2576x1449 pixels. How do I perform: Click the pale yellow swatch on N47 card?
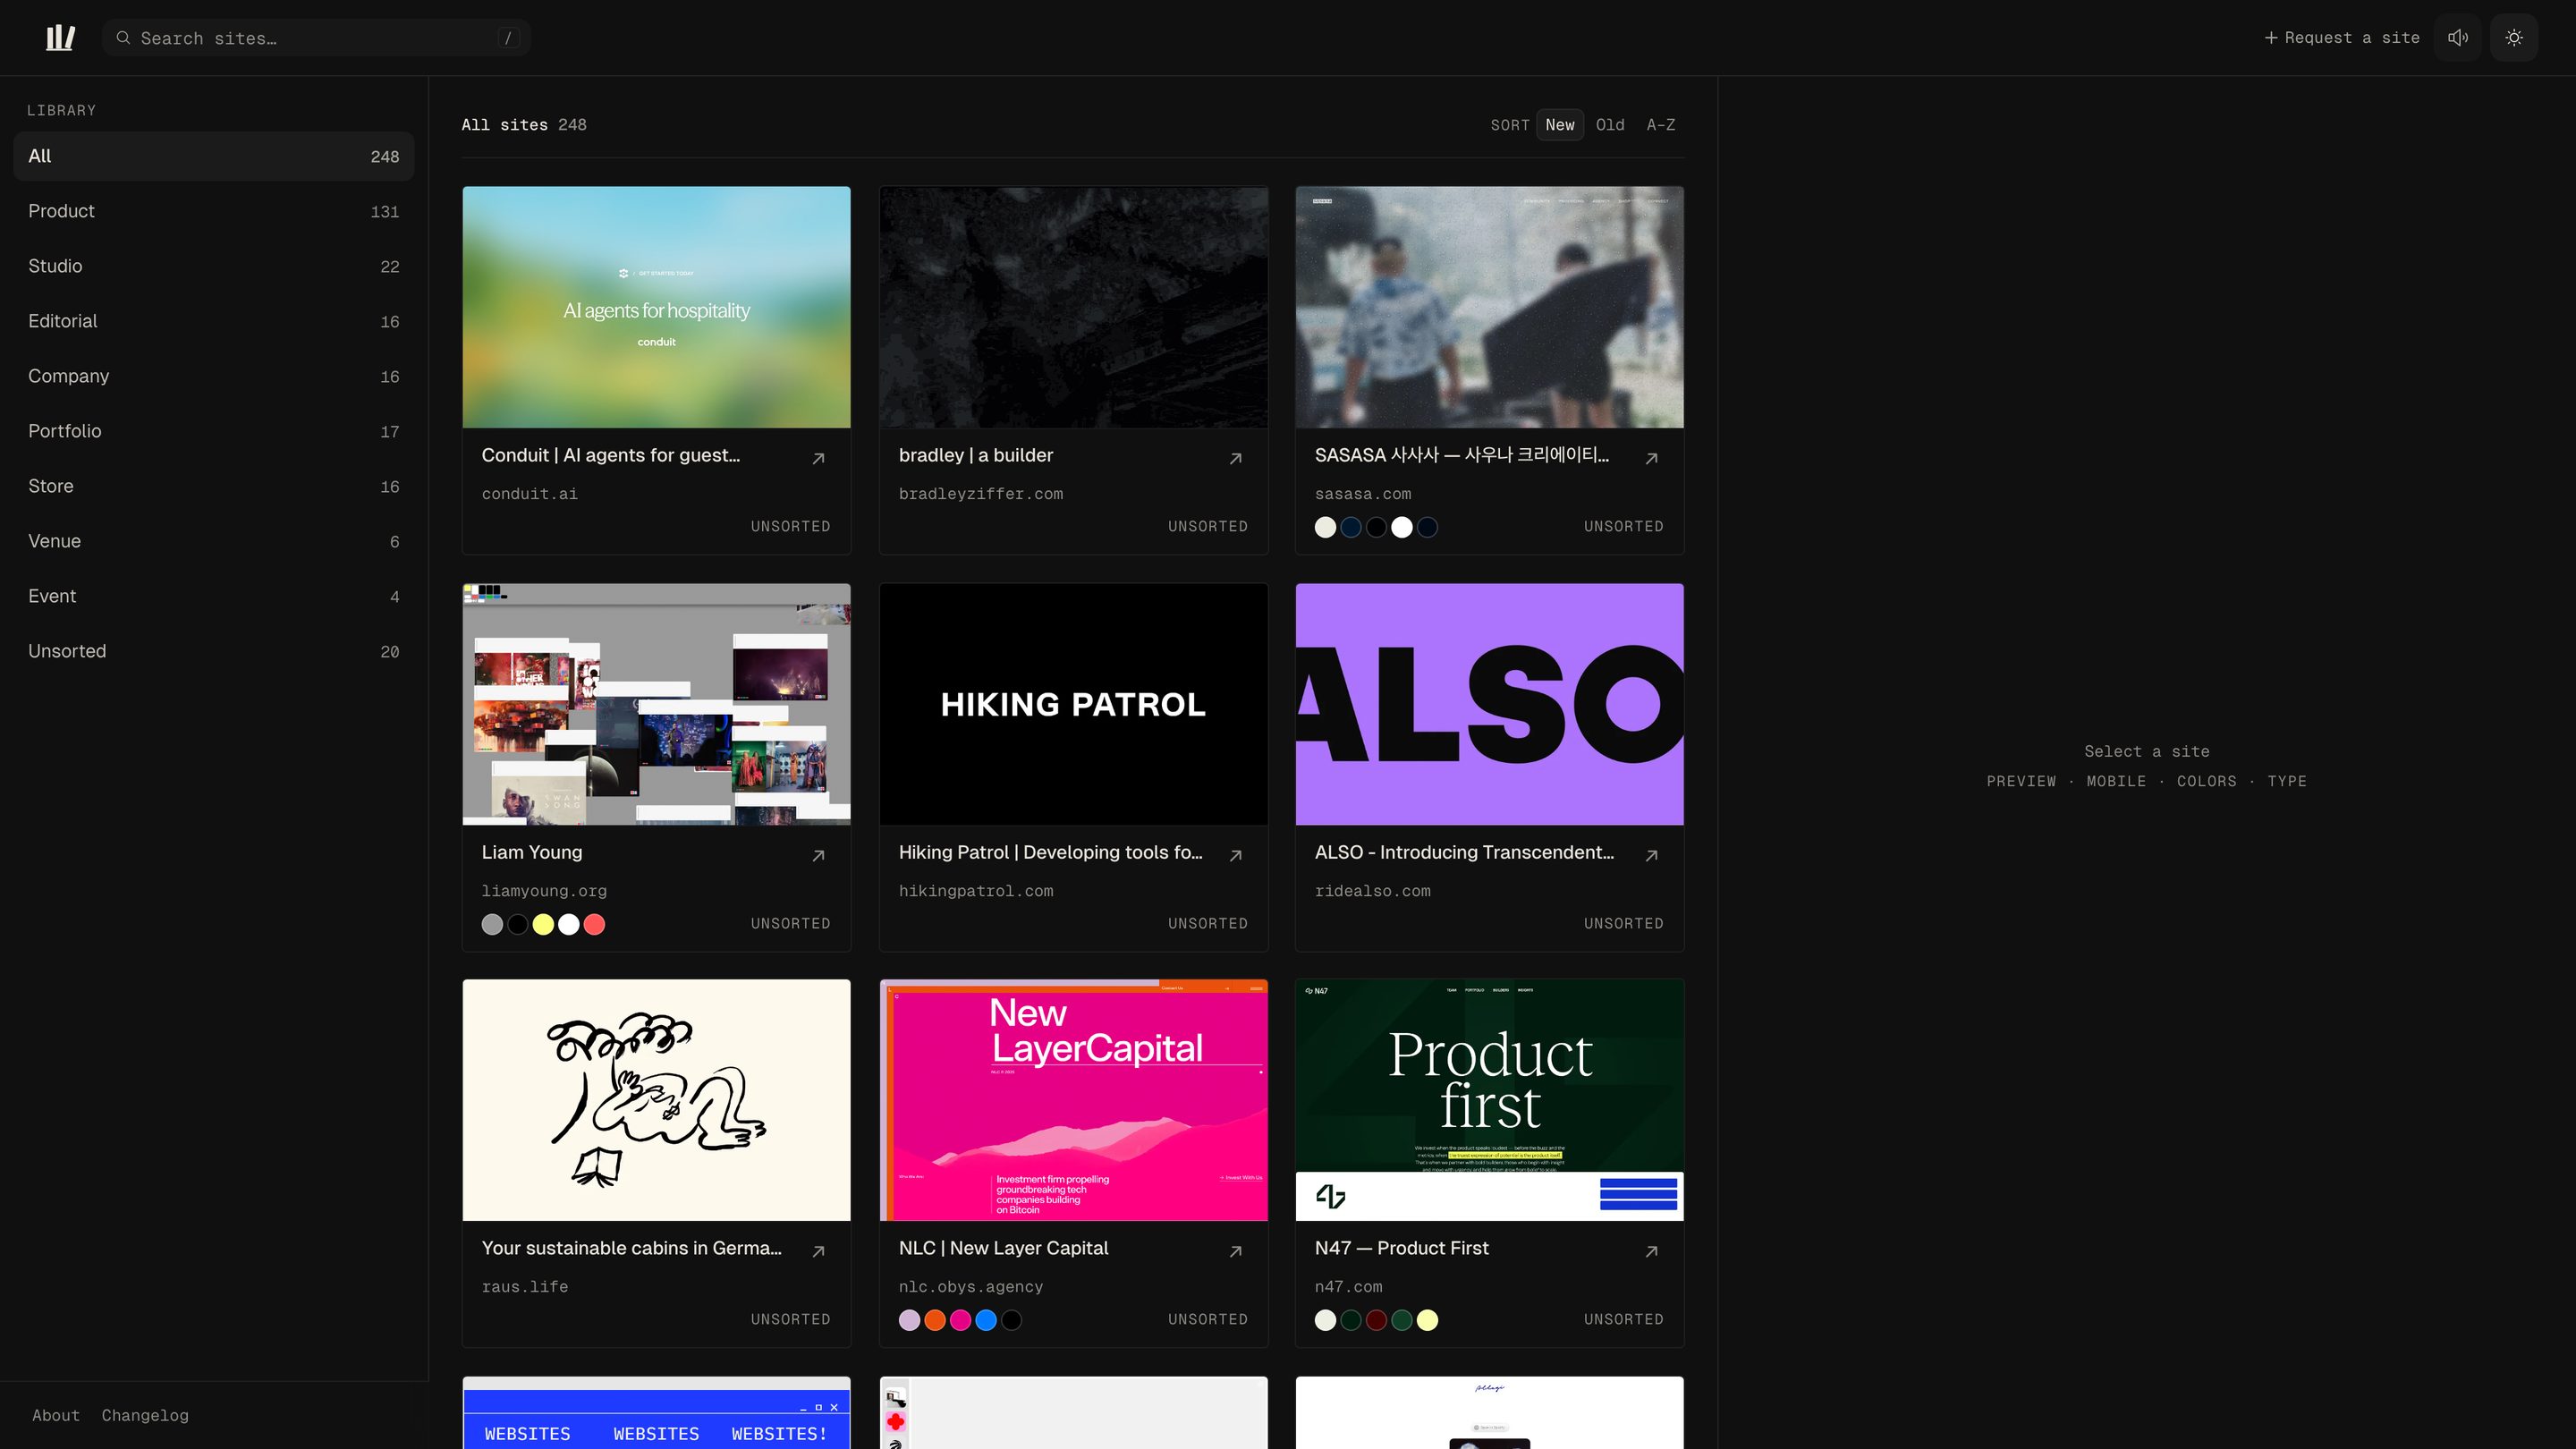point(1427,1320)
